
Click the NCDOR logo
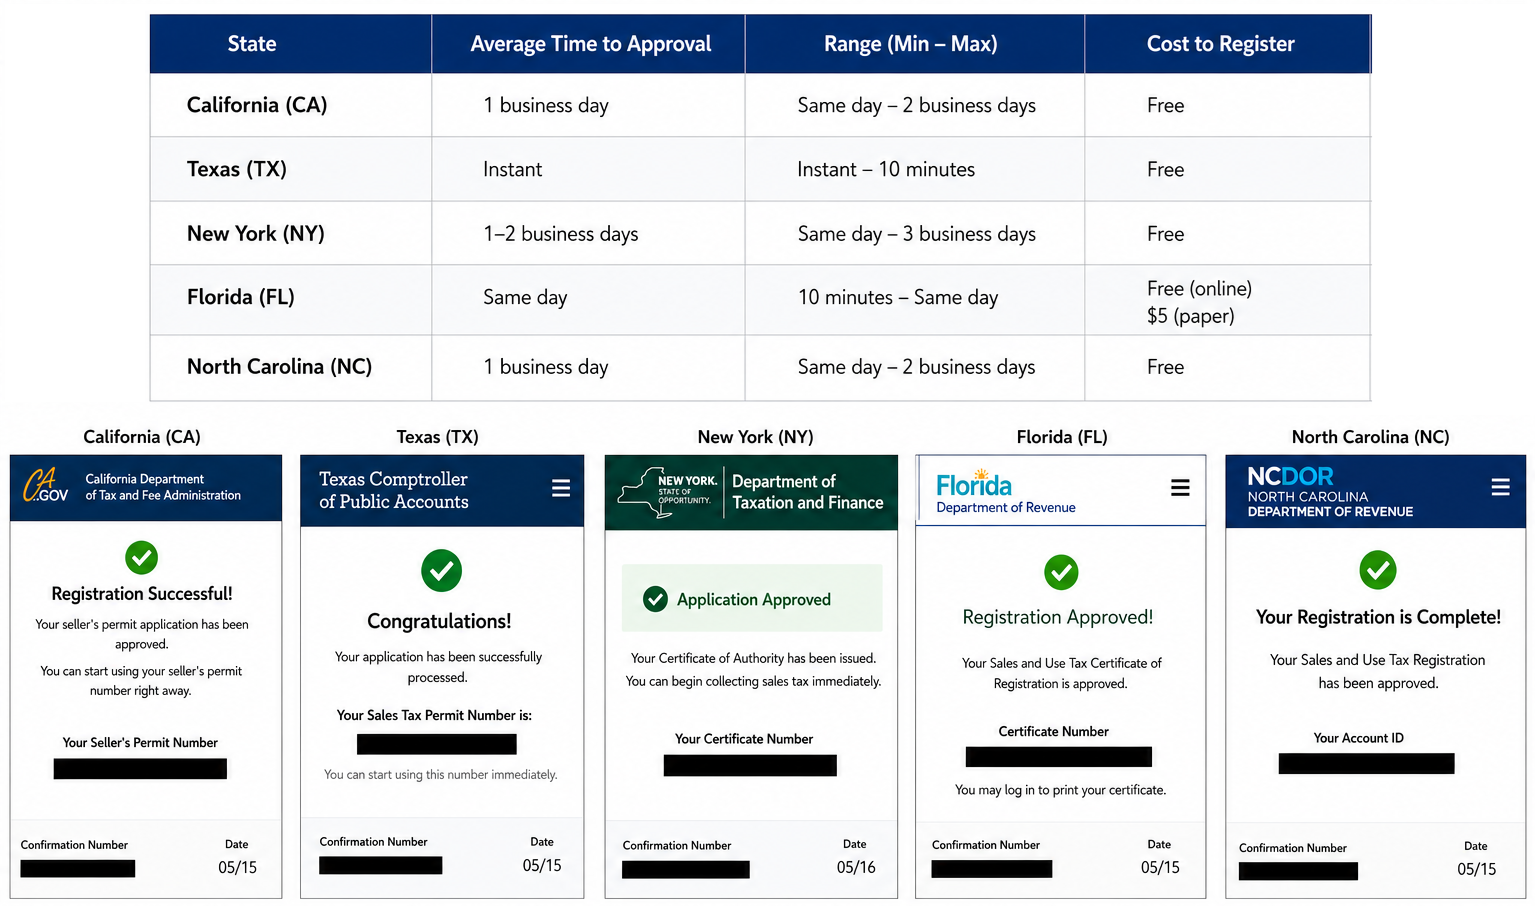pyautogui.click(x=1330, y=492)
